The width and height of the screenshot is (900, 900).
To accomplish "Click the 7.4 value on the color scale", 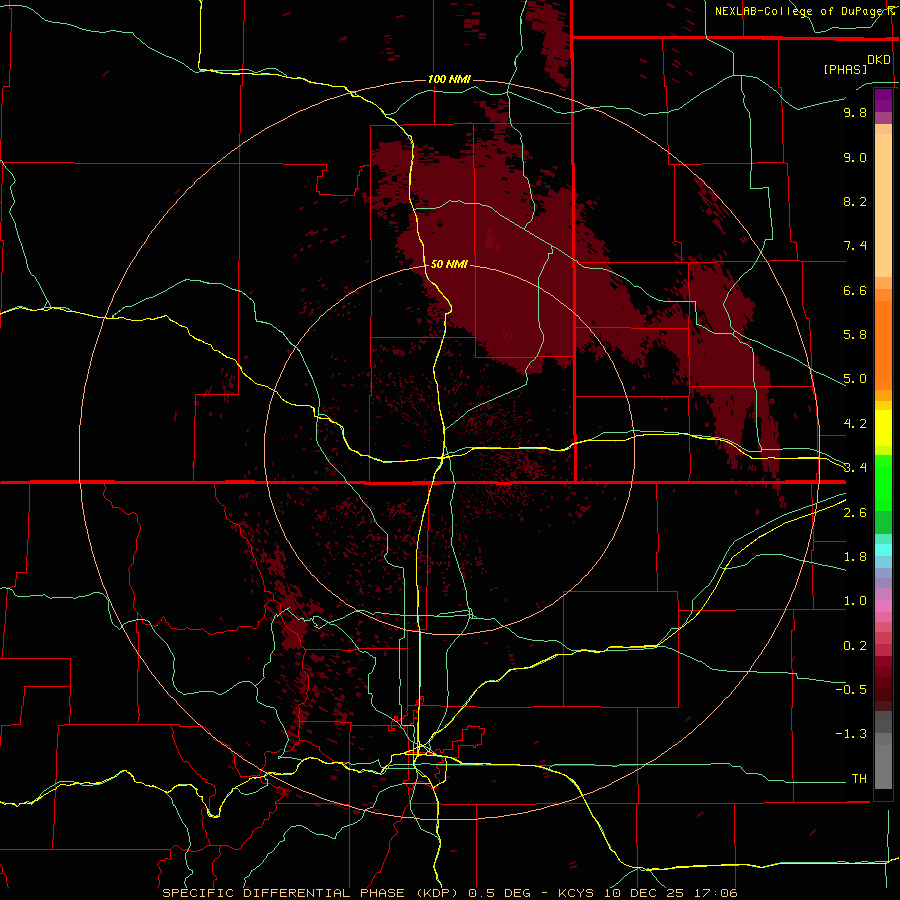I will (x=855, y=246).
